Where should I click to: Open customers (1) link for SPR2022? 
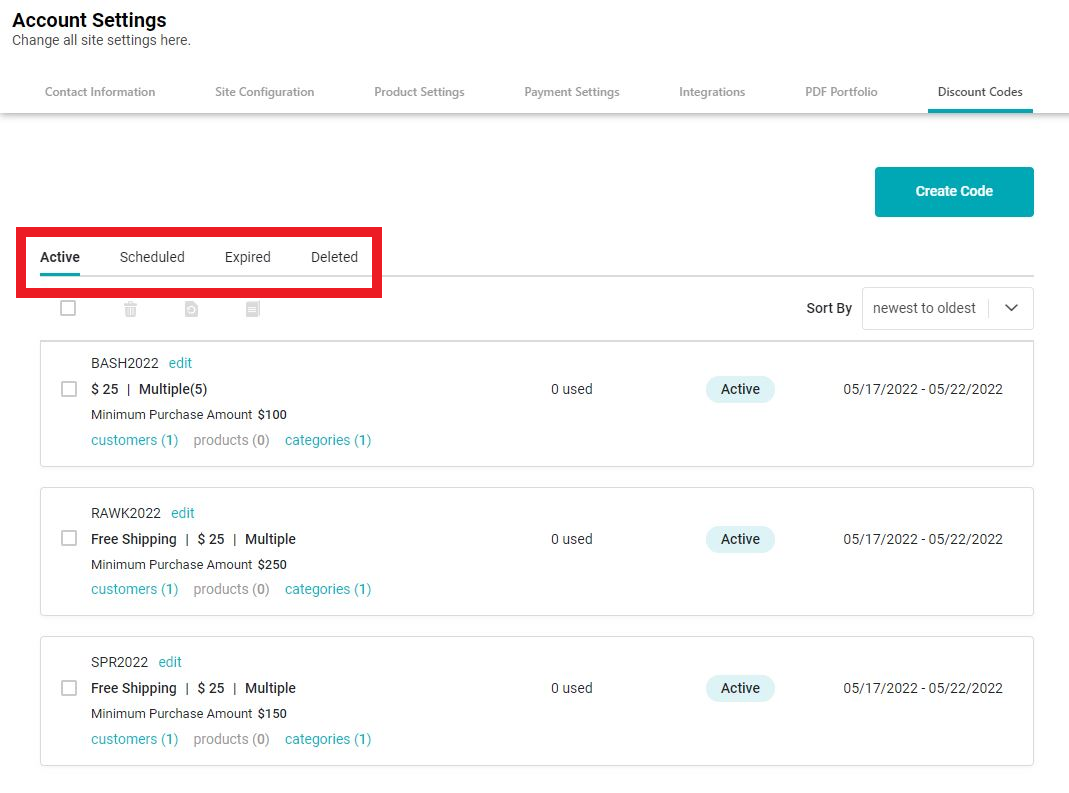point(134,739)
